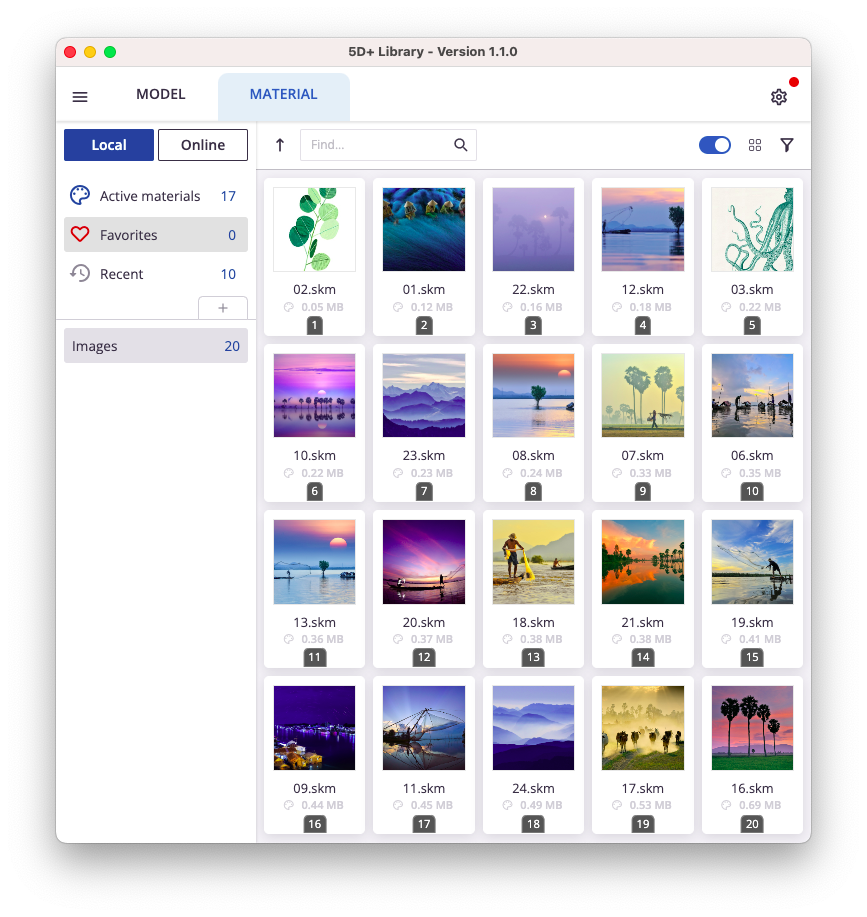Turn off the blue toggle switch
Viewport: 867px width, 917px height.
715,145
